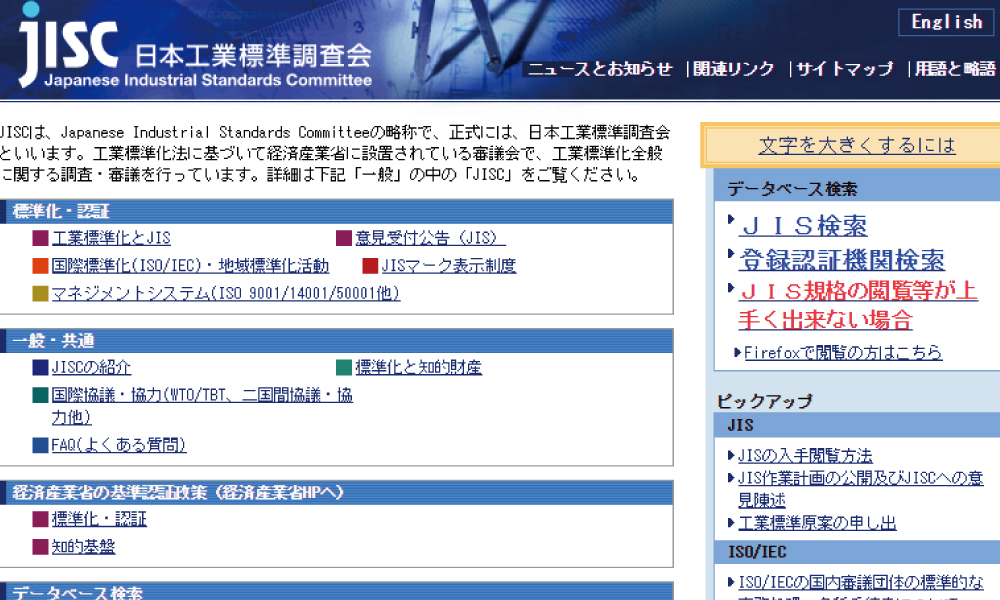Click the JIS pickup subheading
This screenshot has height=600, width=1000.
tap(740, 425)
